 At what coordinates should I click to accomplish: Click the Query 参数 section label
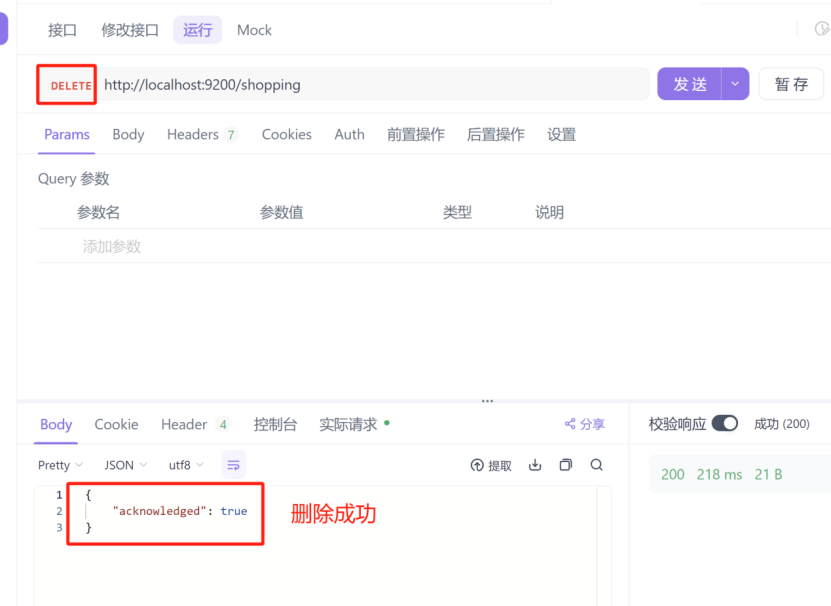tap(74, 179)
